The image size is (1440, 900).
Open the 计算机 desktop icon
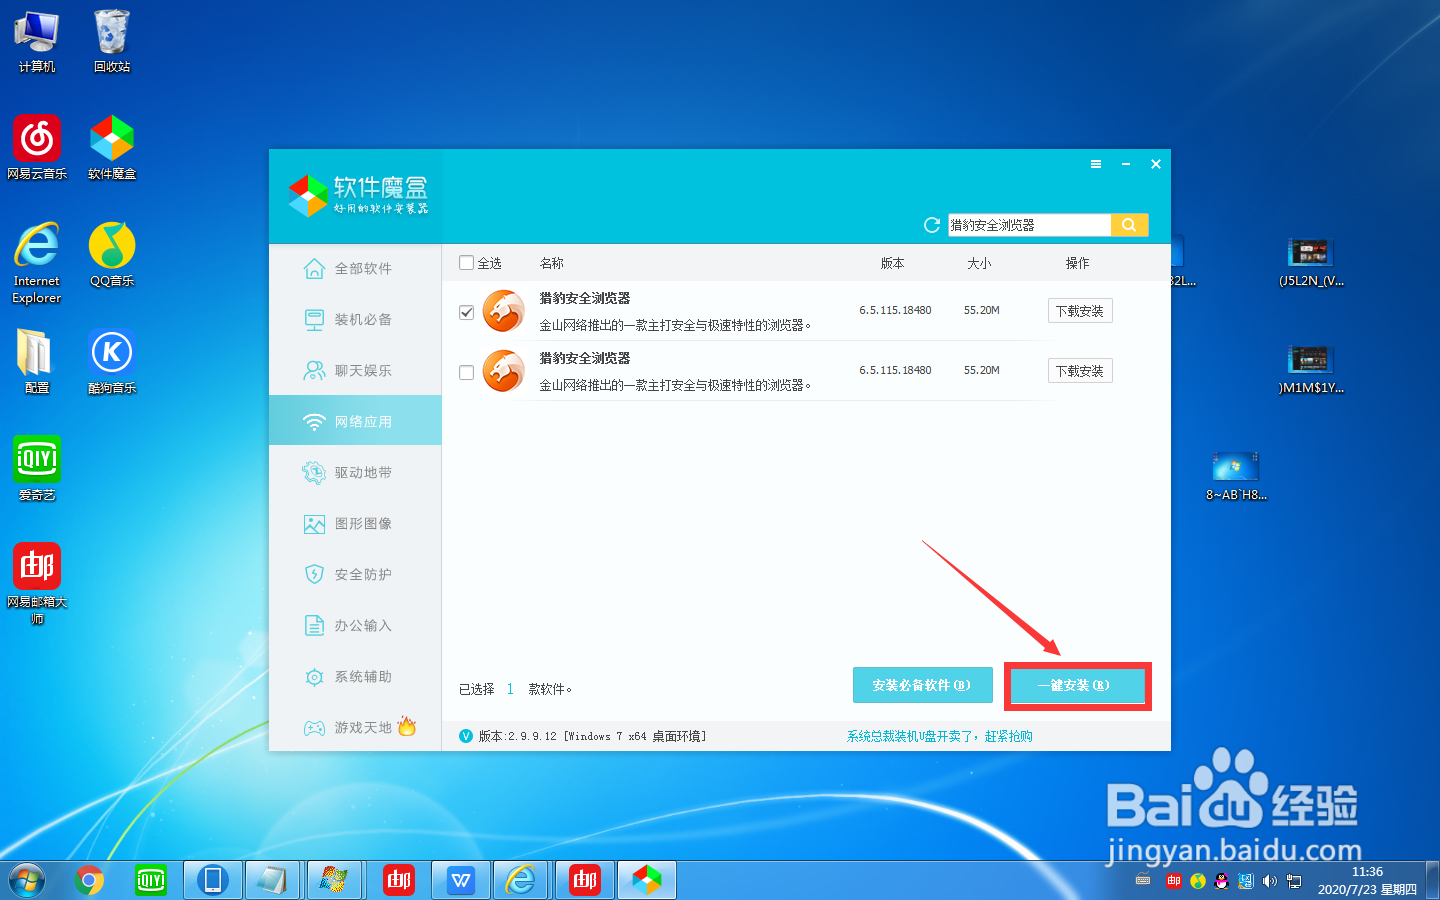tap(37, 41)
